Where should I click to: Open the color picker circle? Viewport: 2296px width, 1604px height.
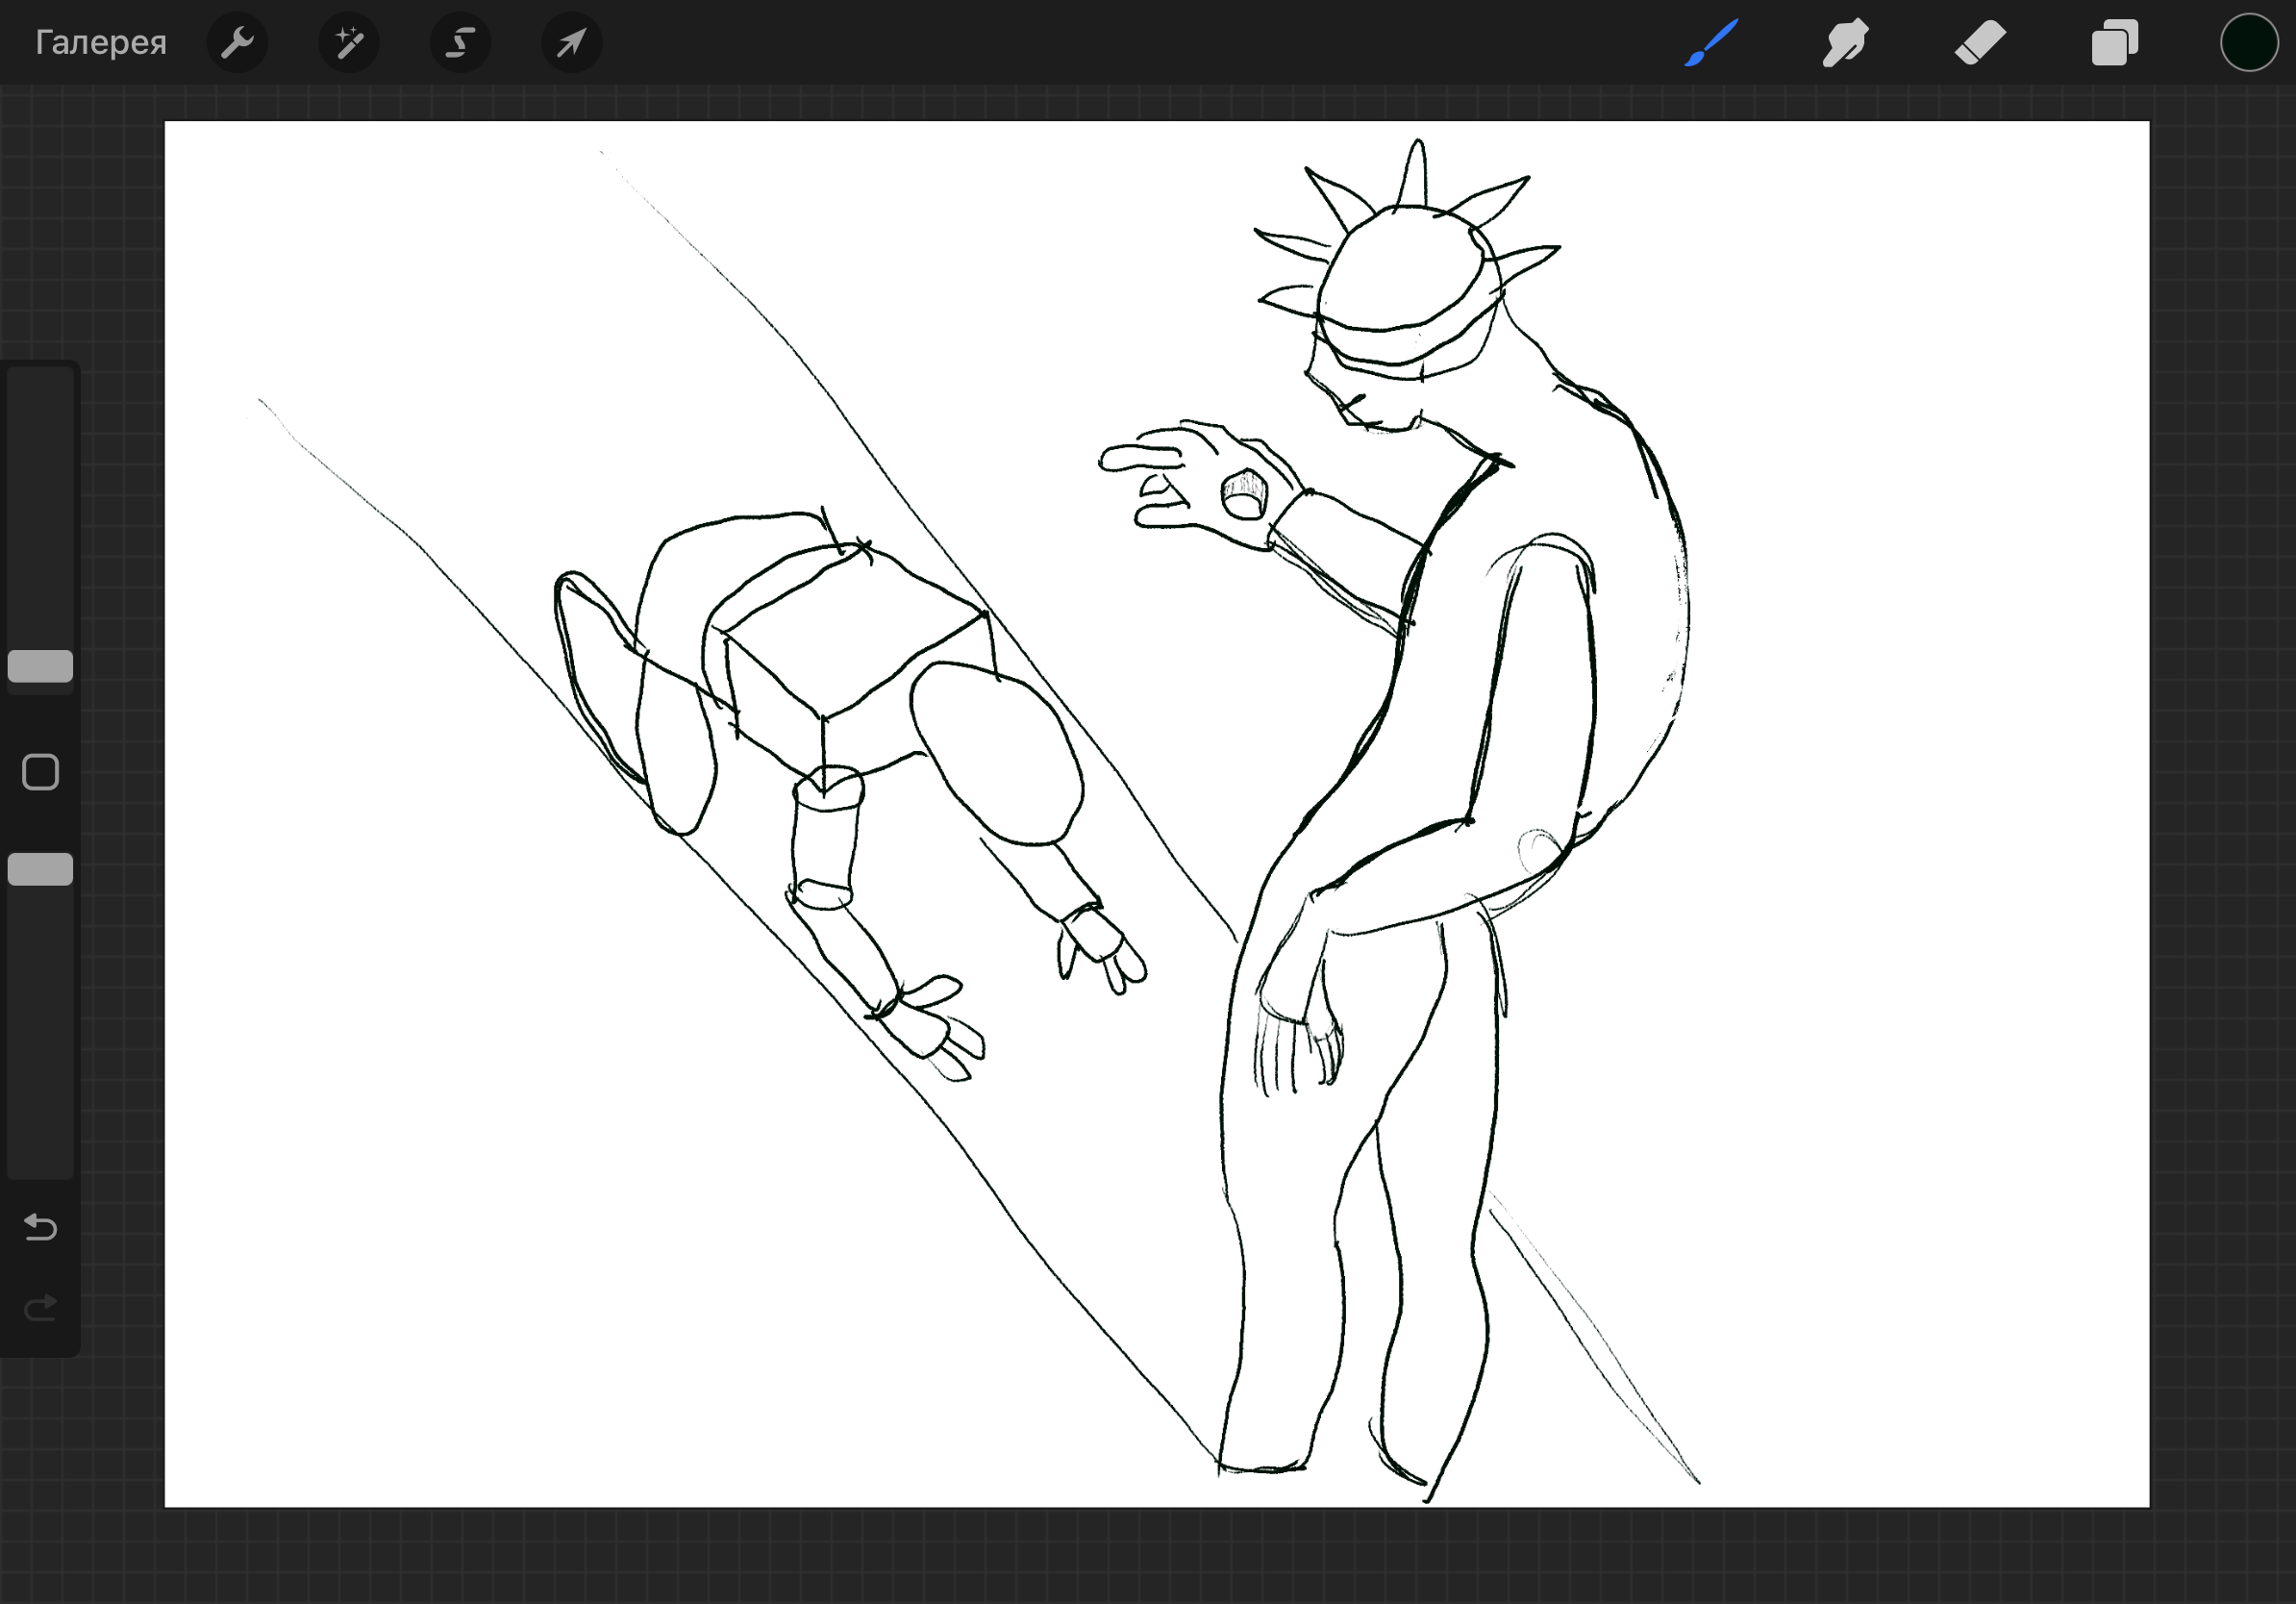[x=2249, y=43]
